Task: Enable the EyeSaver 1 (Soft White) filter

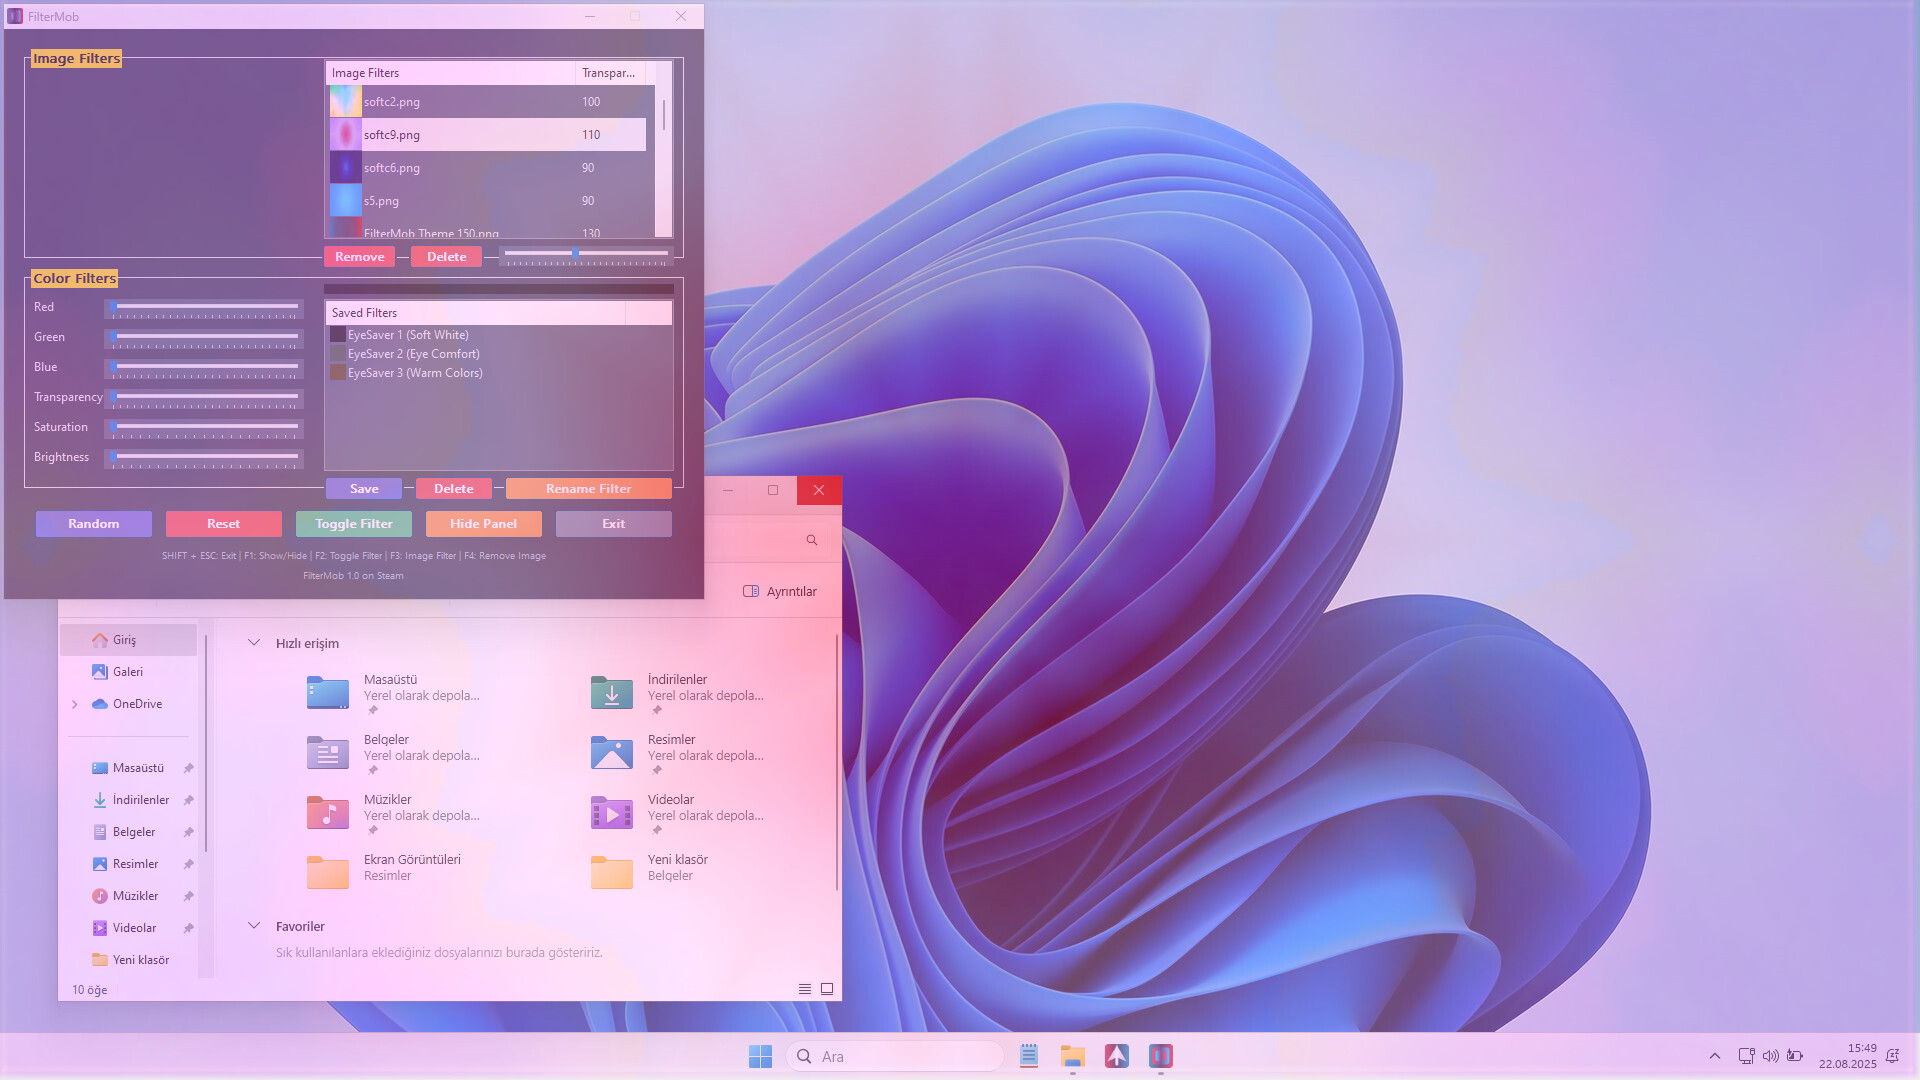Action: coord(338,334)
